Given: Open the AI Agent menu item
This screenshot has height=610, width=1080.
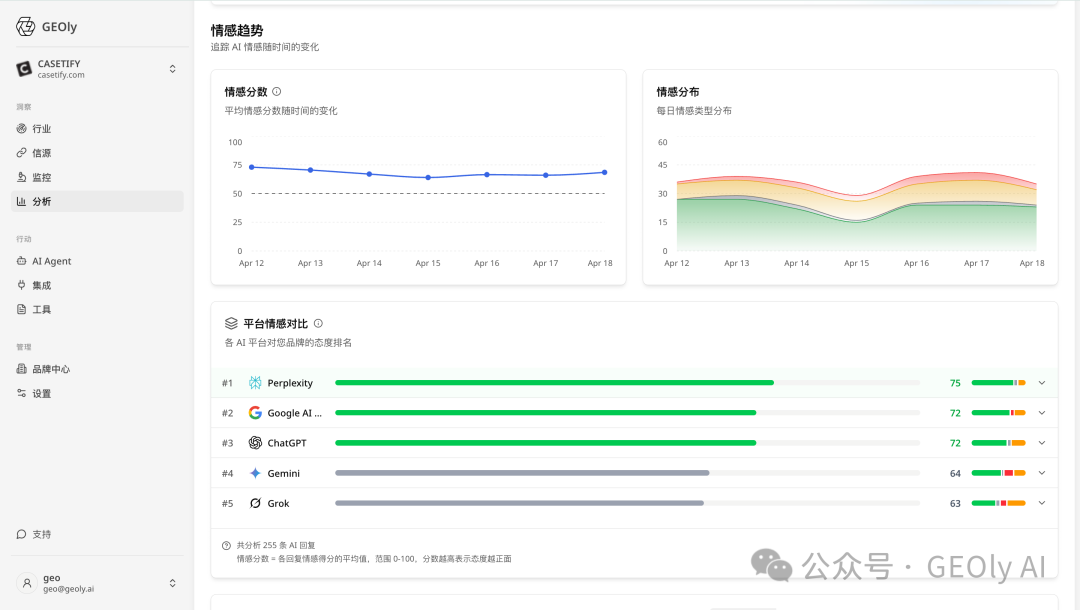Looking at the screenshot, I should click(x=97, y=261).
